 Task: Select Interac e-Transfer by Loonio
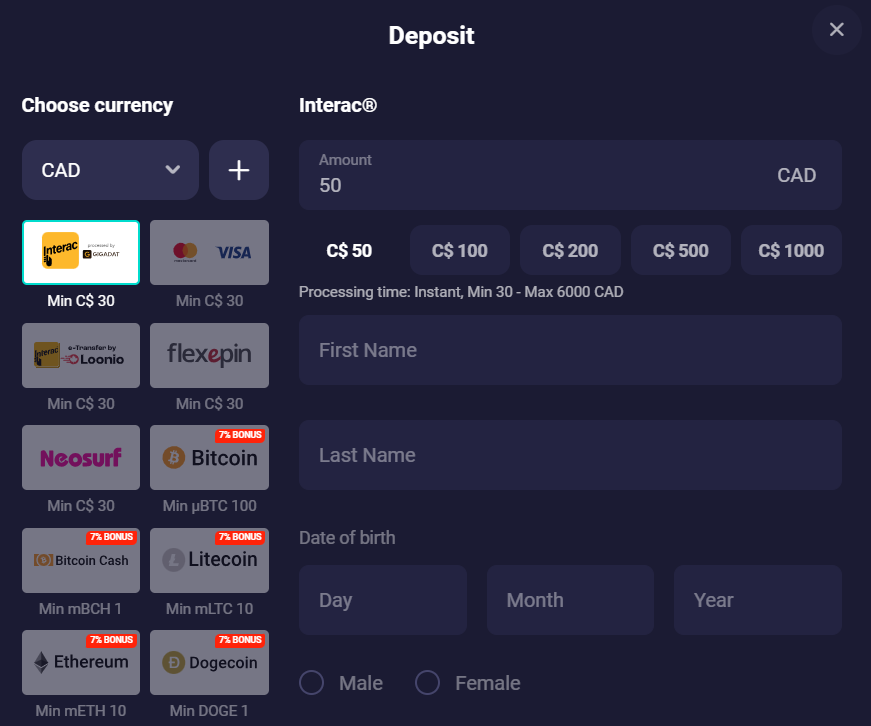[81, 356]
